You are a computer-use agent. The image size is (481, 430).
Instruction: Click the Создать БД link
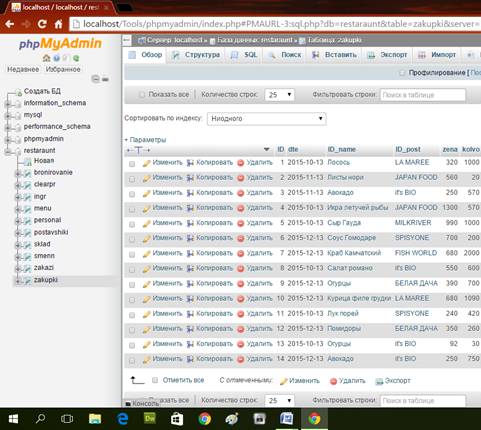click(x=42, y=91)
